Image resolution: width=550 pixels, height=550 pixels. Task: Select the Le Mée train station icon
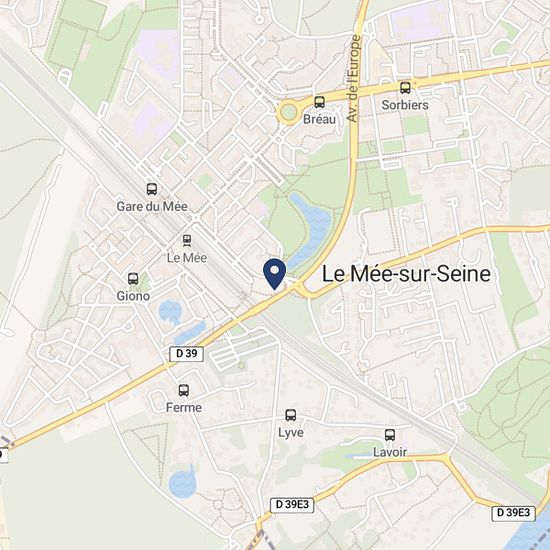[x=187, y=241]
